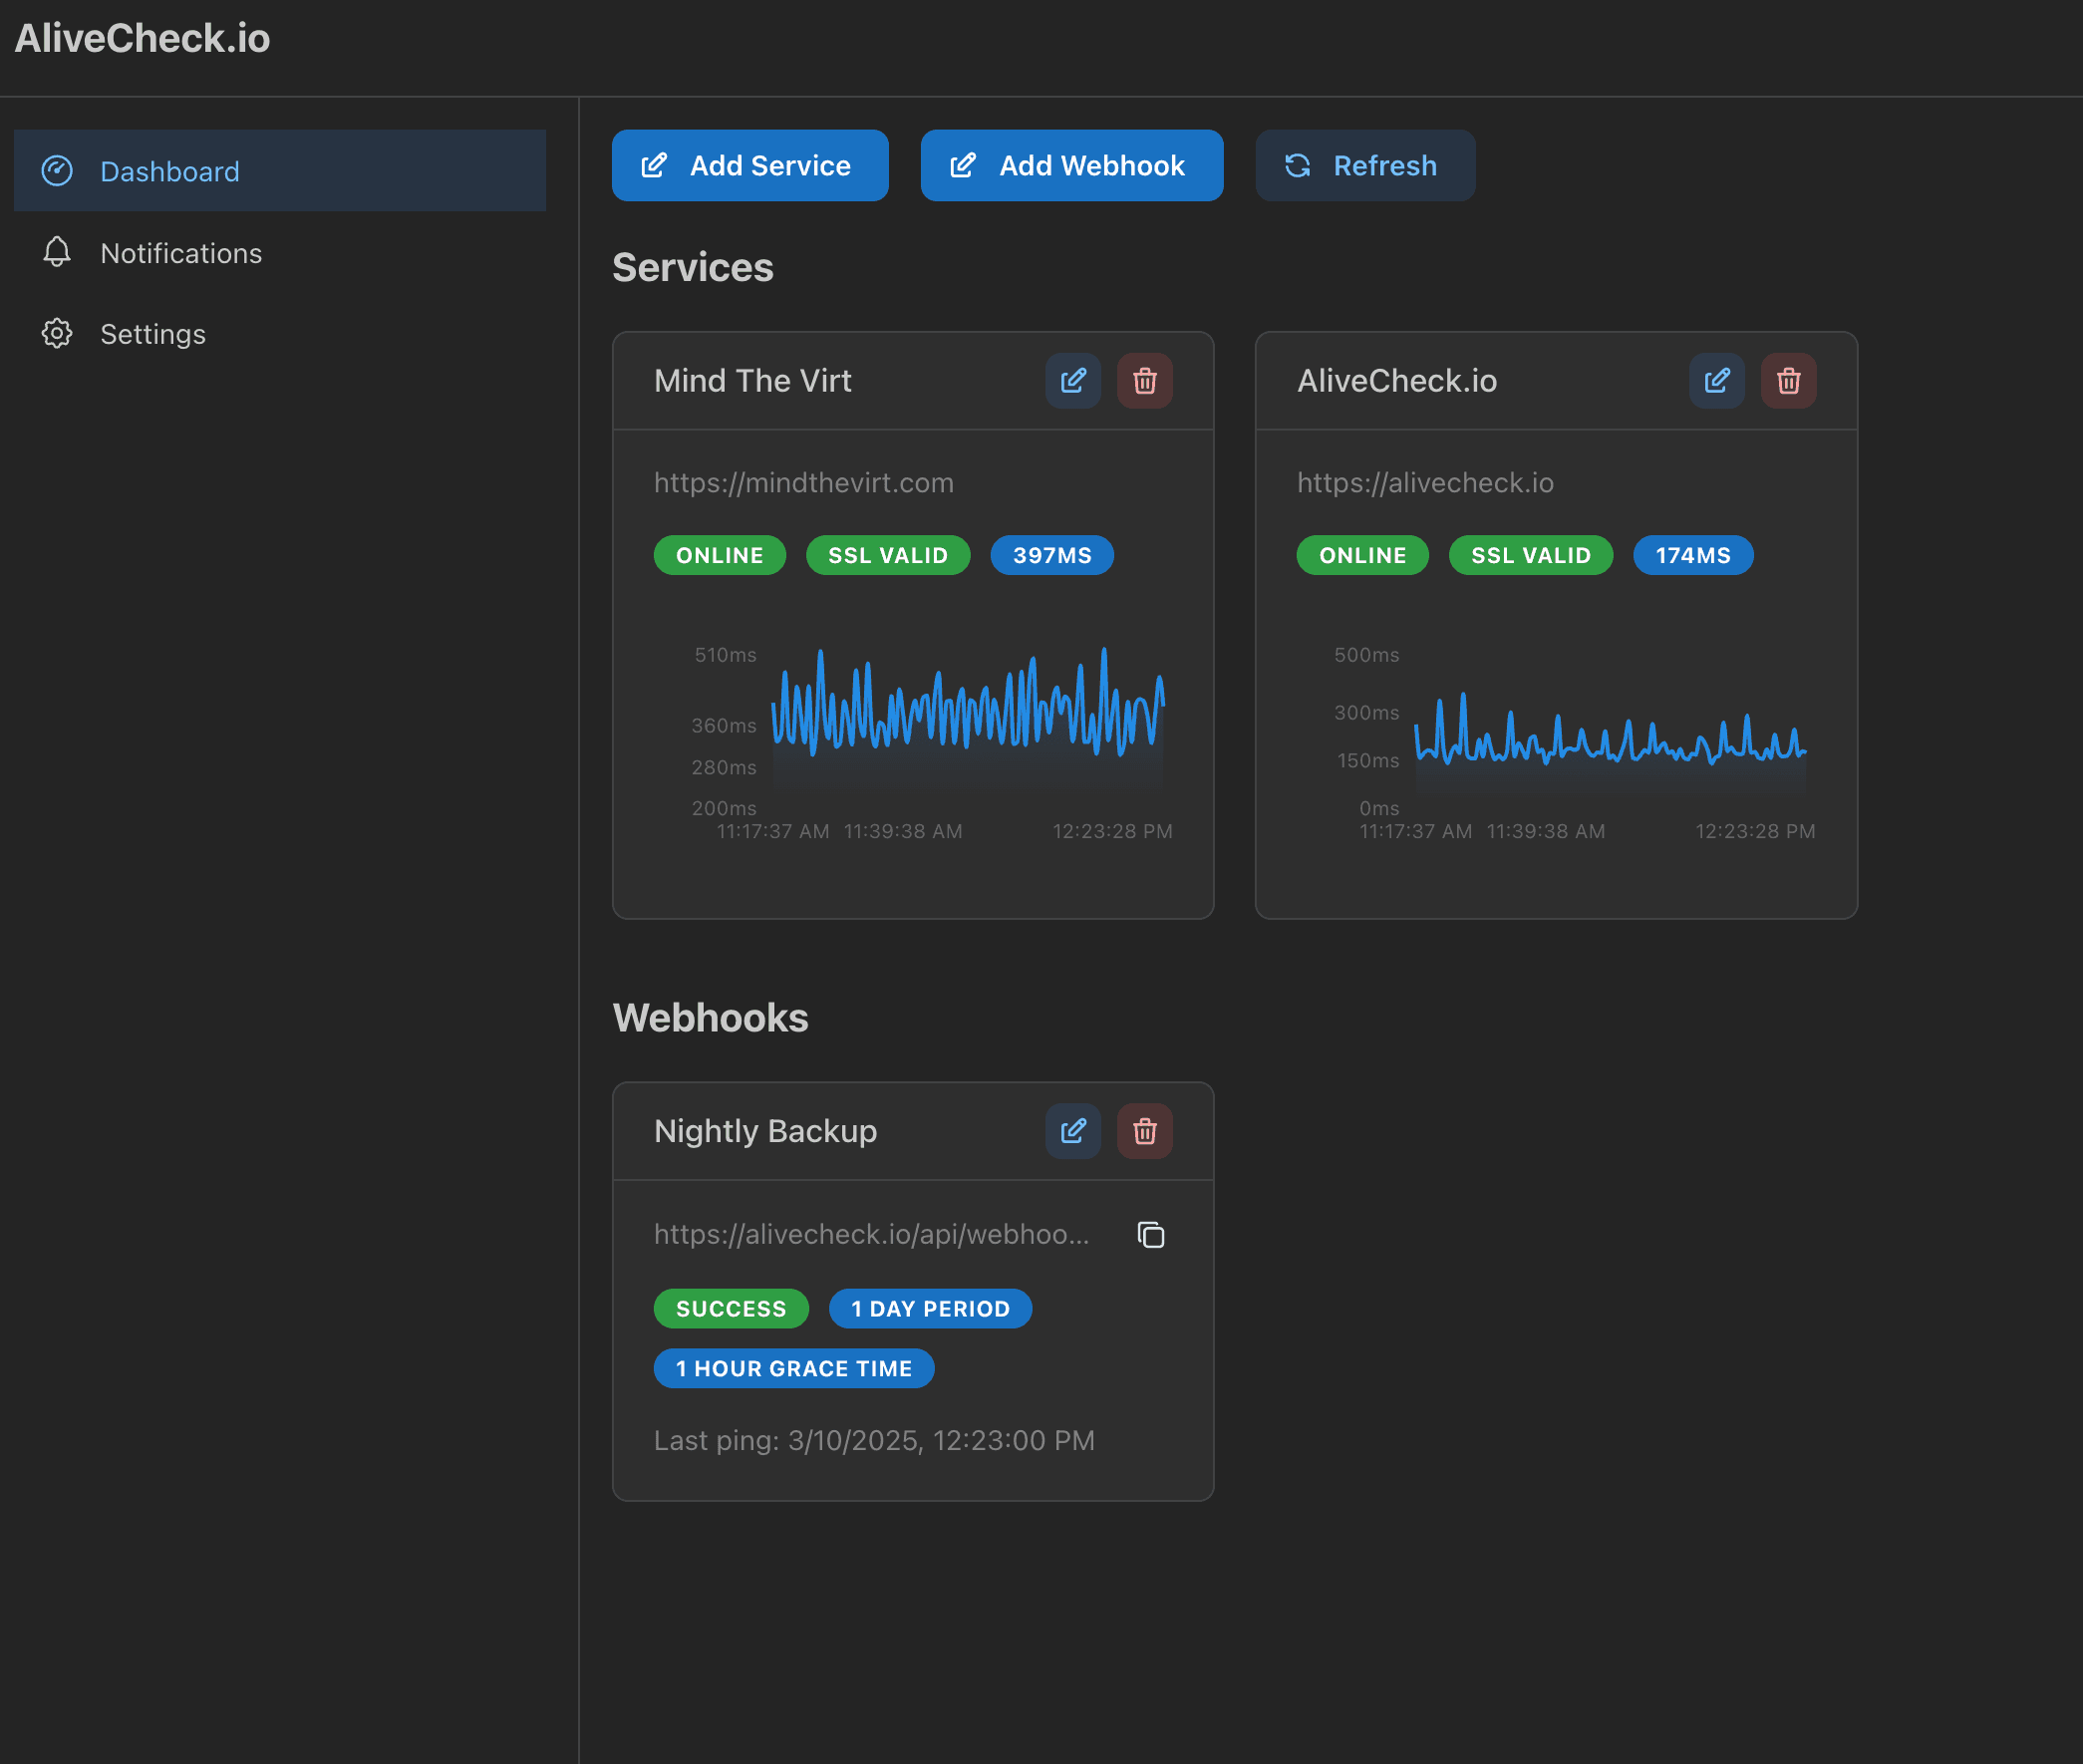Delete the AliveCheck.io service card
This screenshot has height=1764, width=2083.
tap(1789, 381)
